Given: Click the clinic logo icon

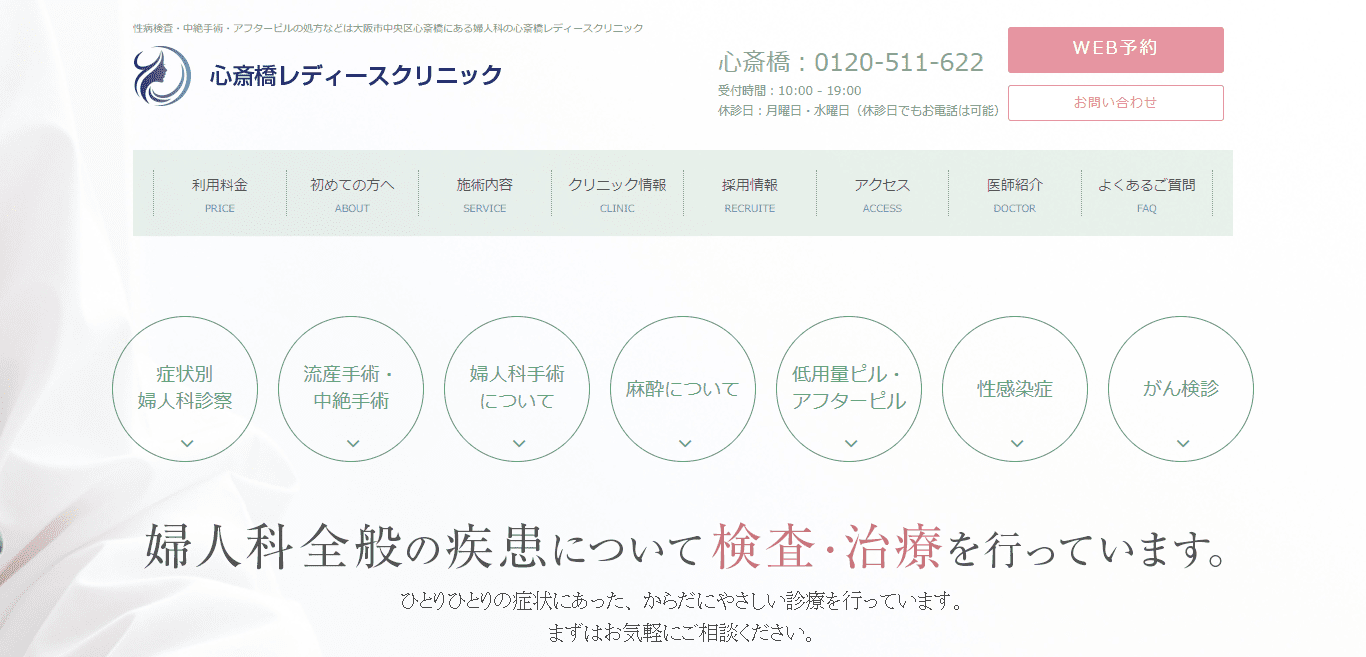Looking at the screenshot, I should pyautogui.click(x=162, y=76).
